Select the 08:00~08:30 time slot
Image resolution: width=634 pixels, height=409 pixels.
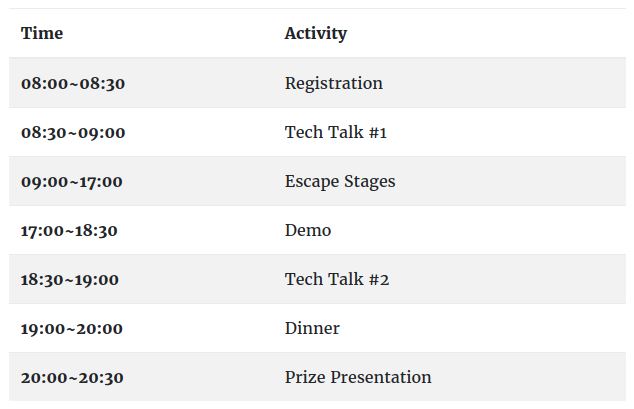(73, 83)
